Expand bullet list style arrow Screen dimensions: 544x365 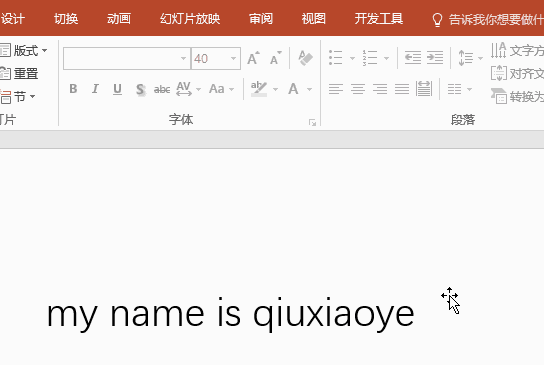pyautogui.click(x=352, y=58)
